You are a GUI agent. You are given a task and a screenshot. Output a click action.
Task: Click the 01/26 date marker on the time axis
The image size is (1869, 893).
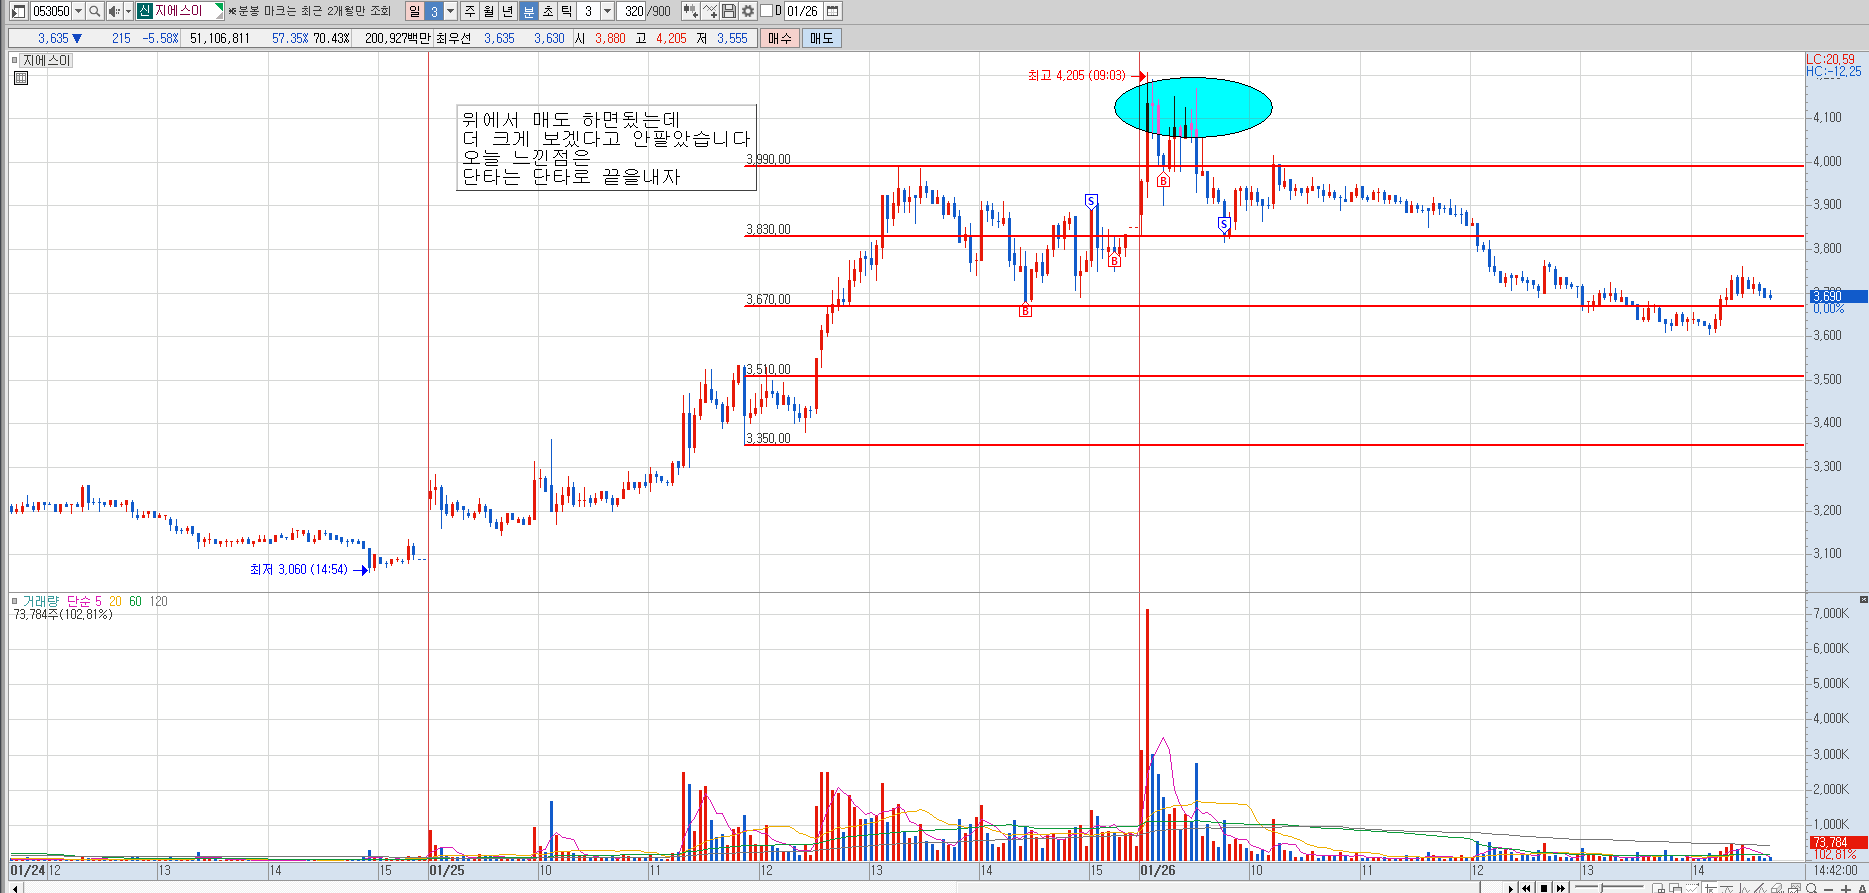point(1158,871)
